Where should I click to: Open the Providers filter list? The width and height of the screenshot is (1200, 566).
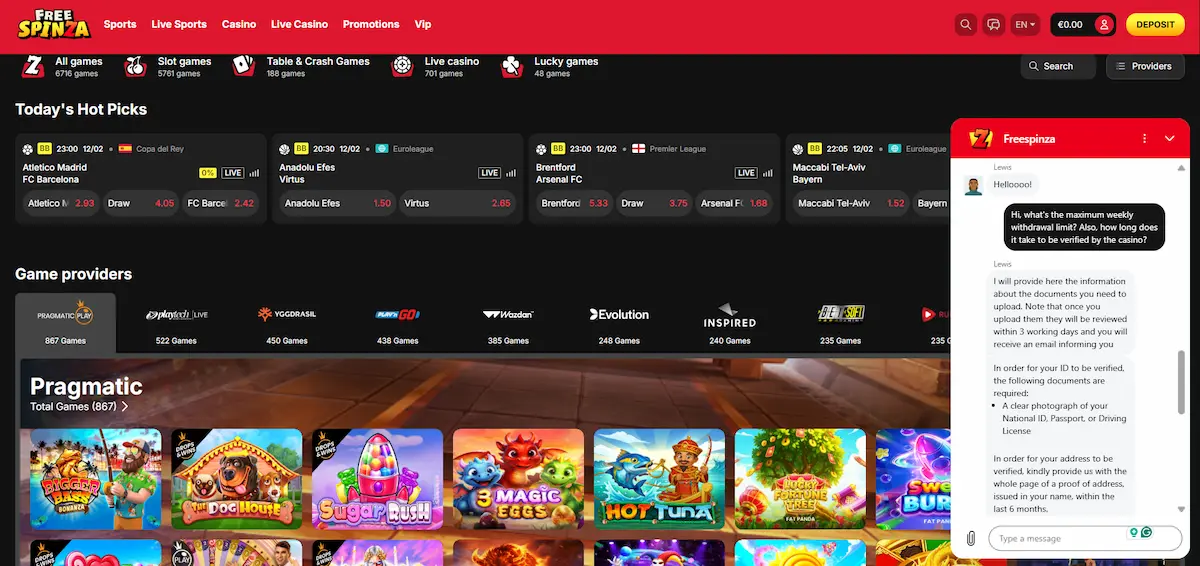[1143, 66]
